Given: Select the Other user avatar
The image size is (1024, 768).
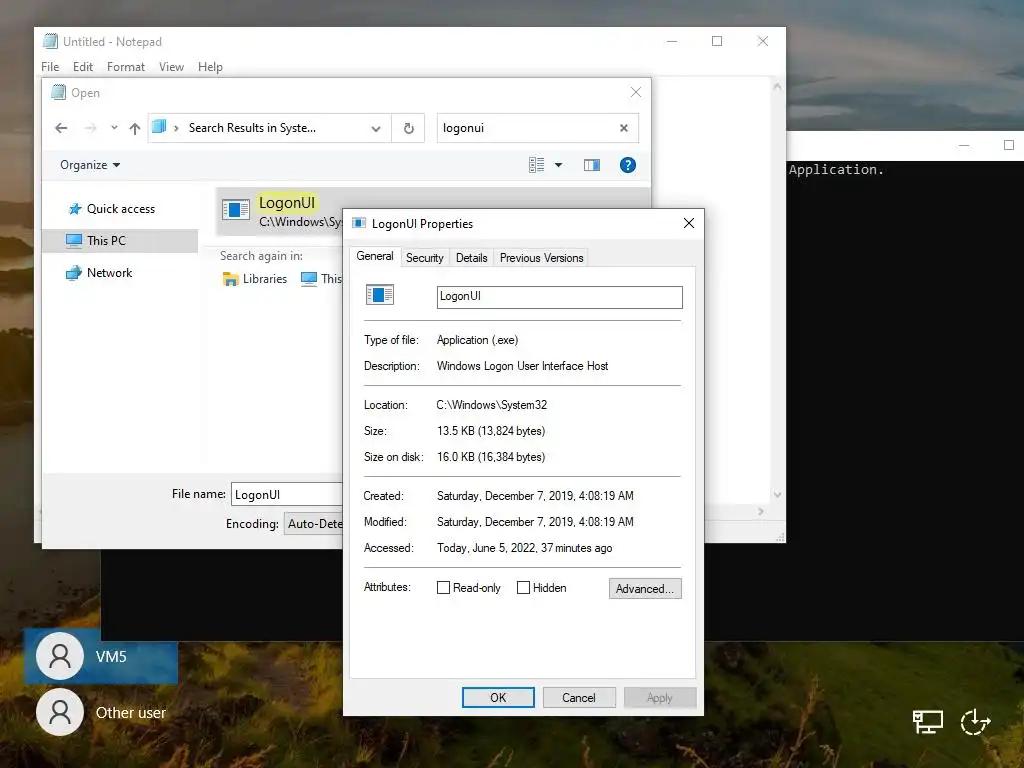Looking at the screenshot, I should [x=60, y=712].
